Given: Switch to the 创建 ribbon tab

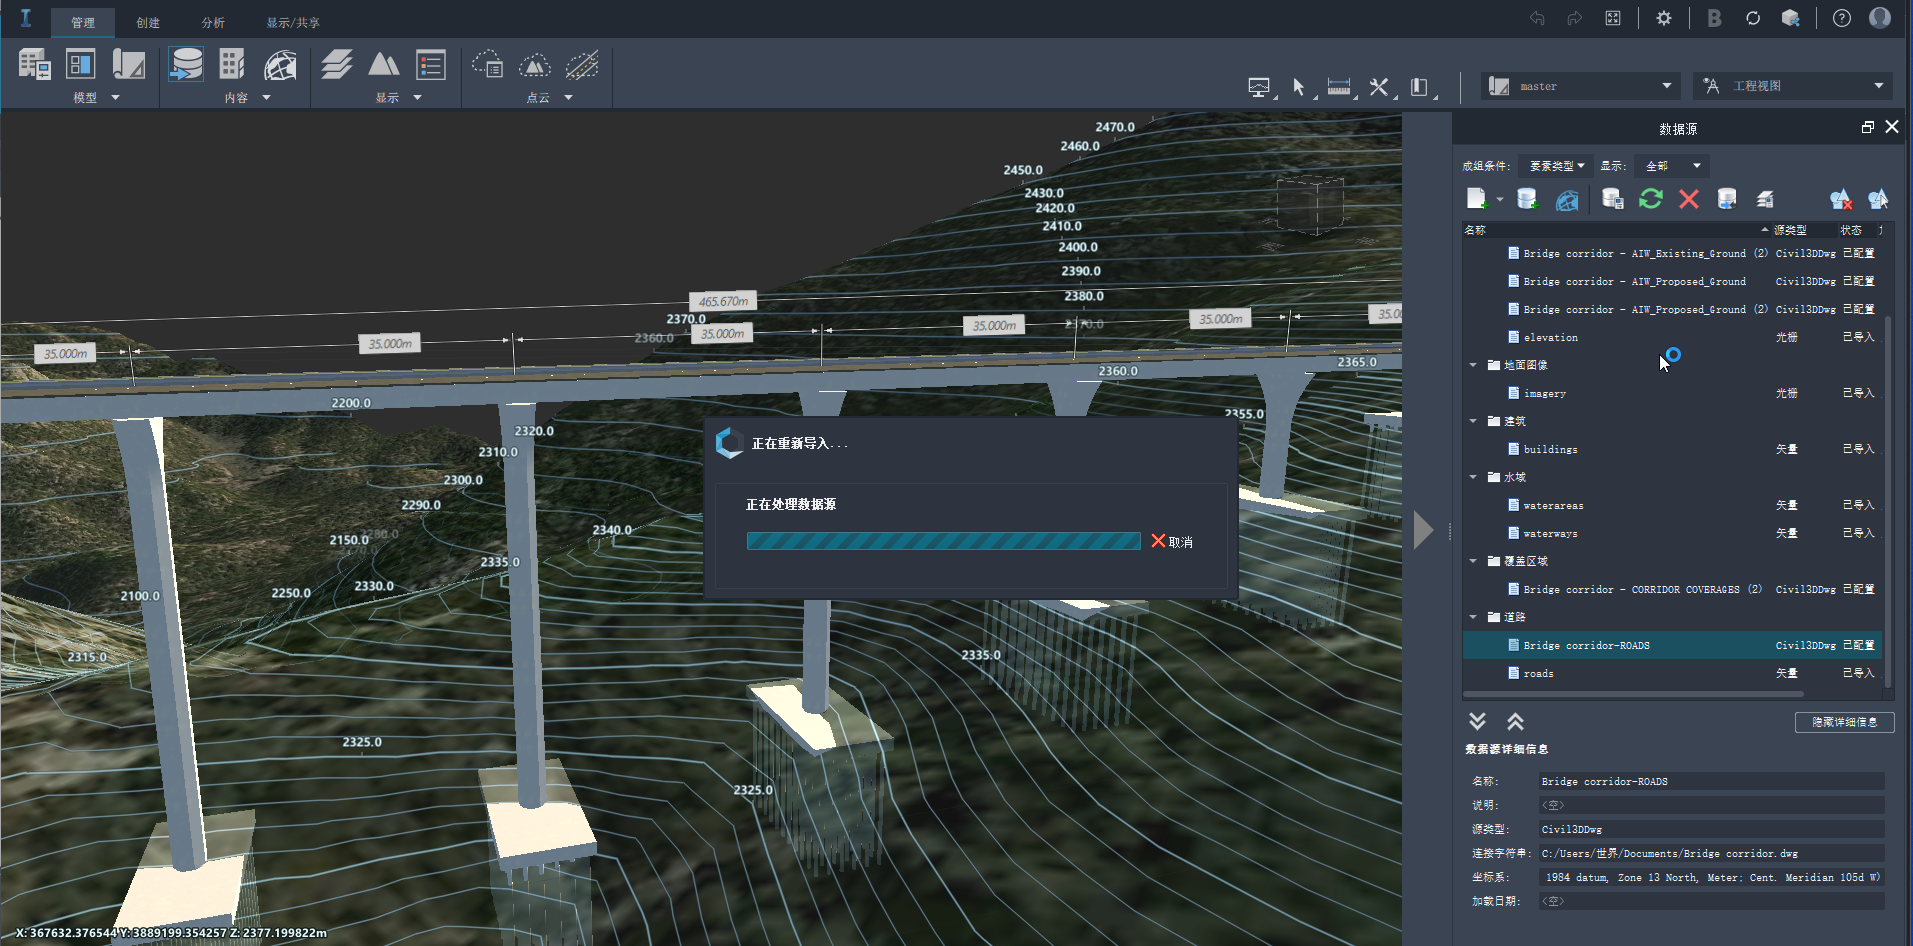Looking at the screenshot, I should (148, 22).
